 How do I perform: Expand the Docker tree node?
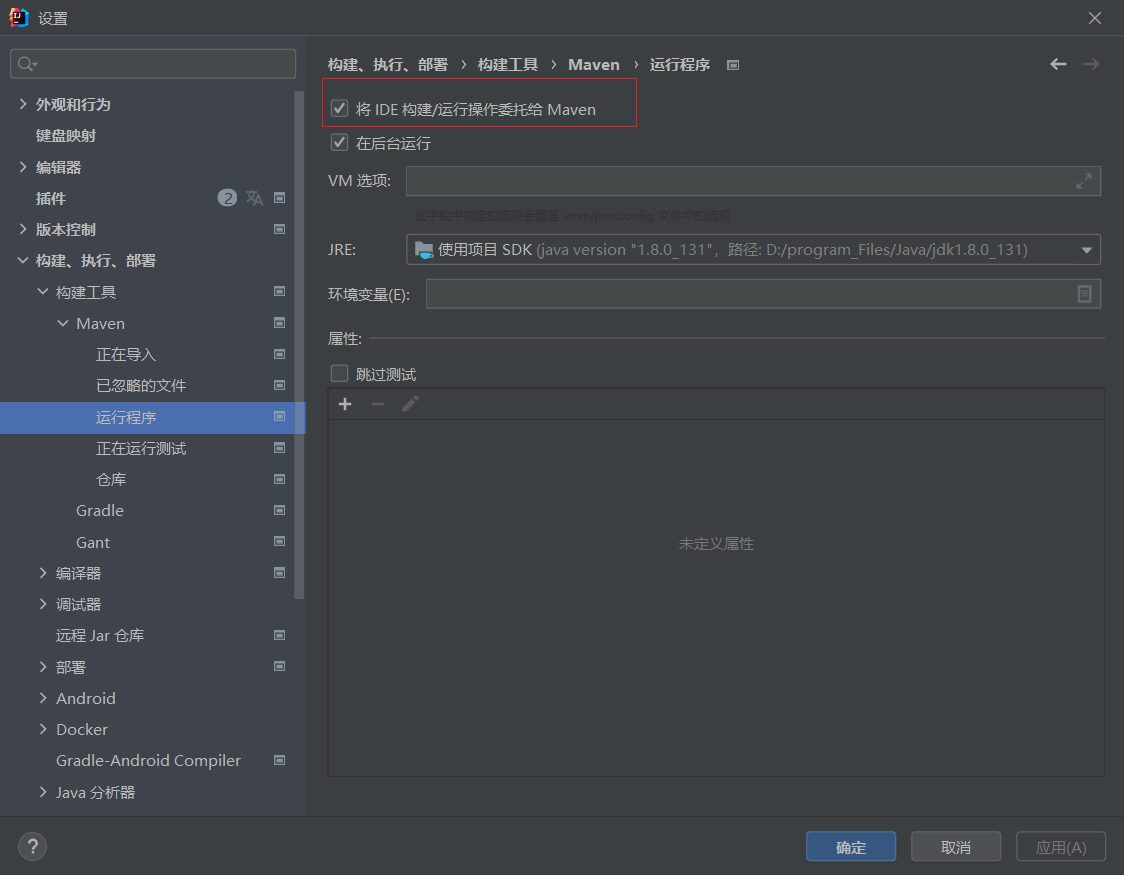tap(43, 730)
